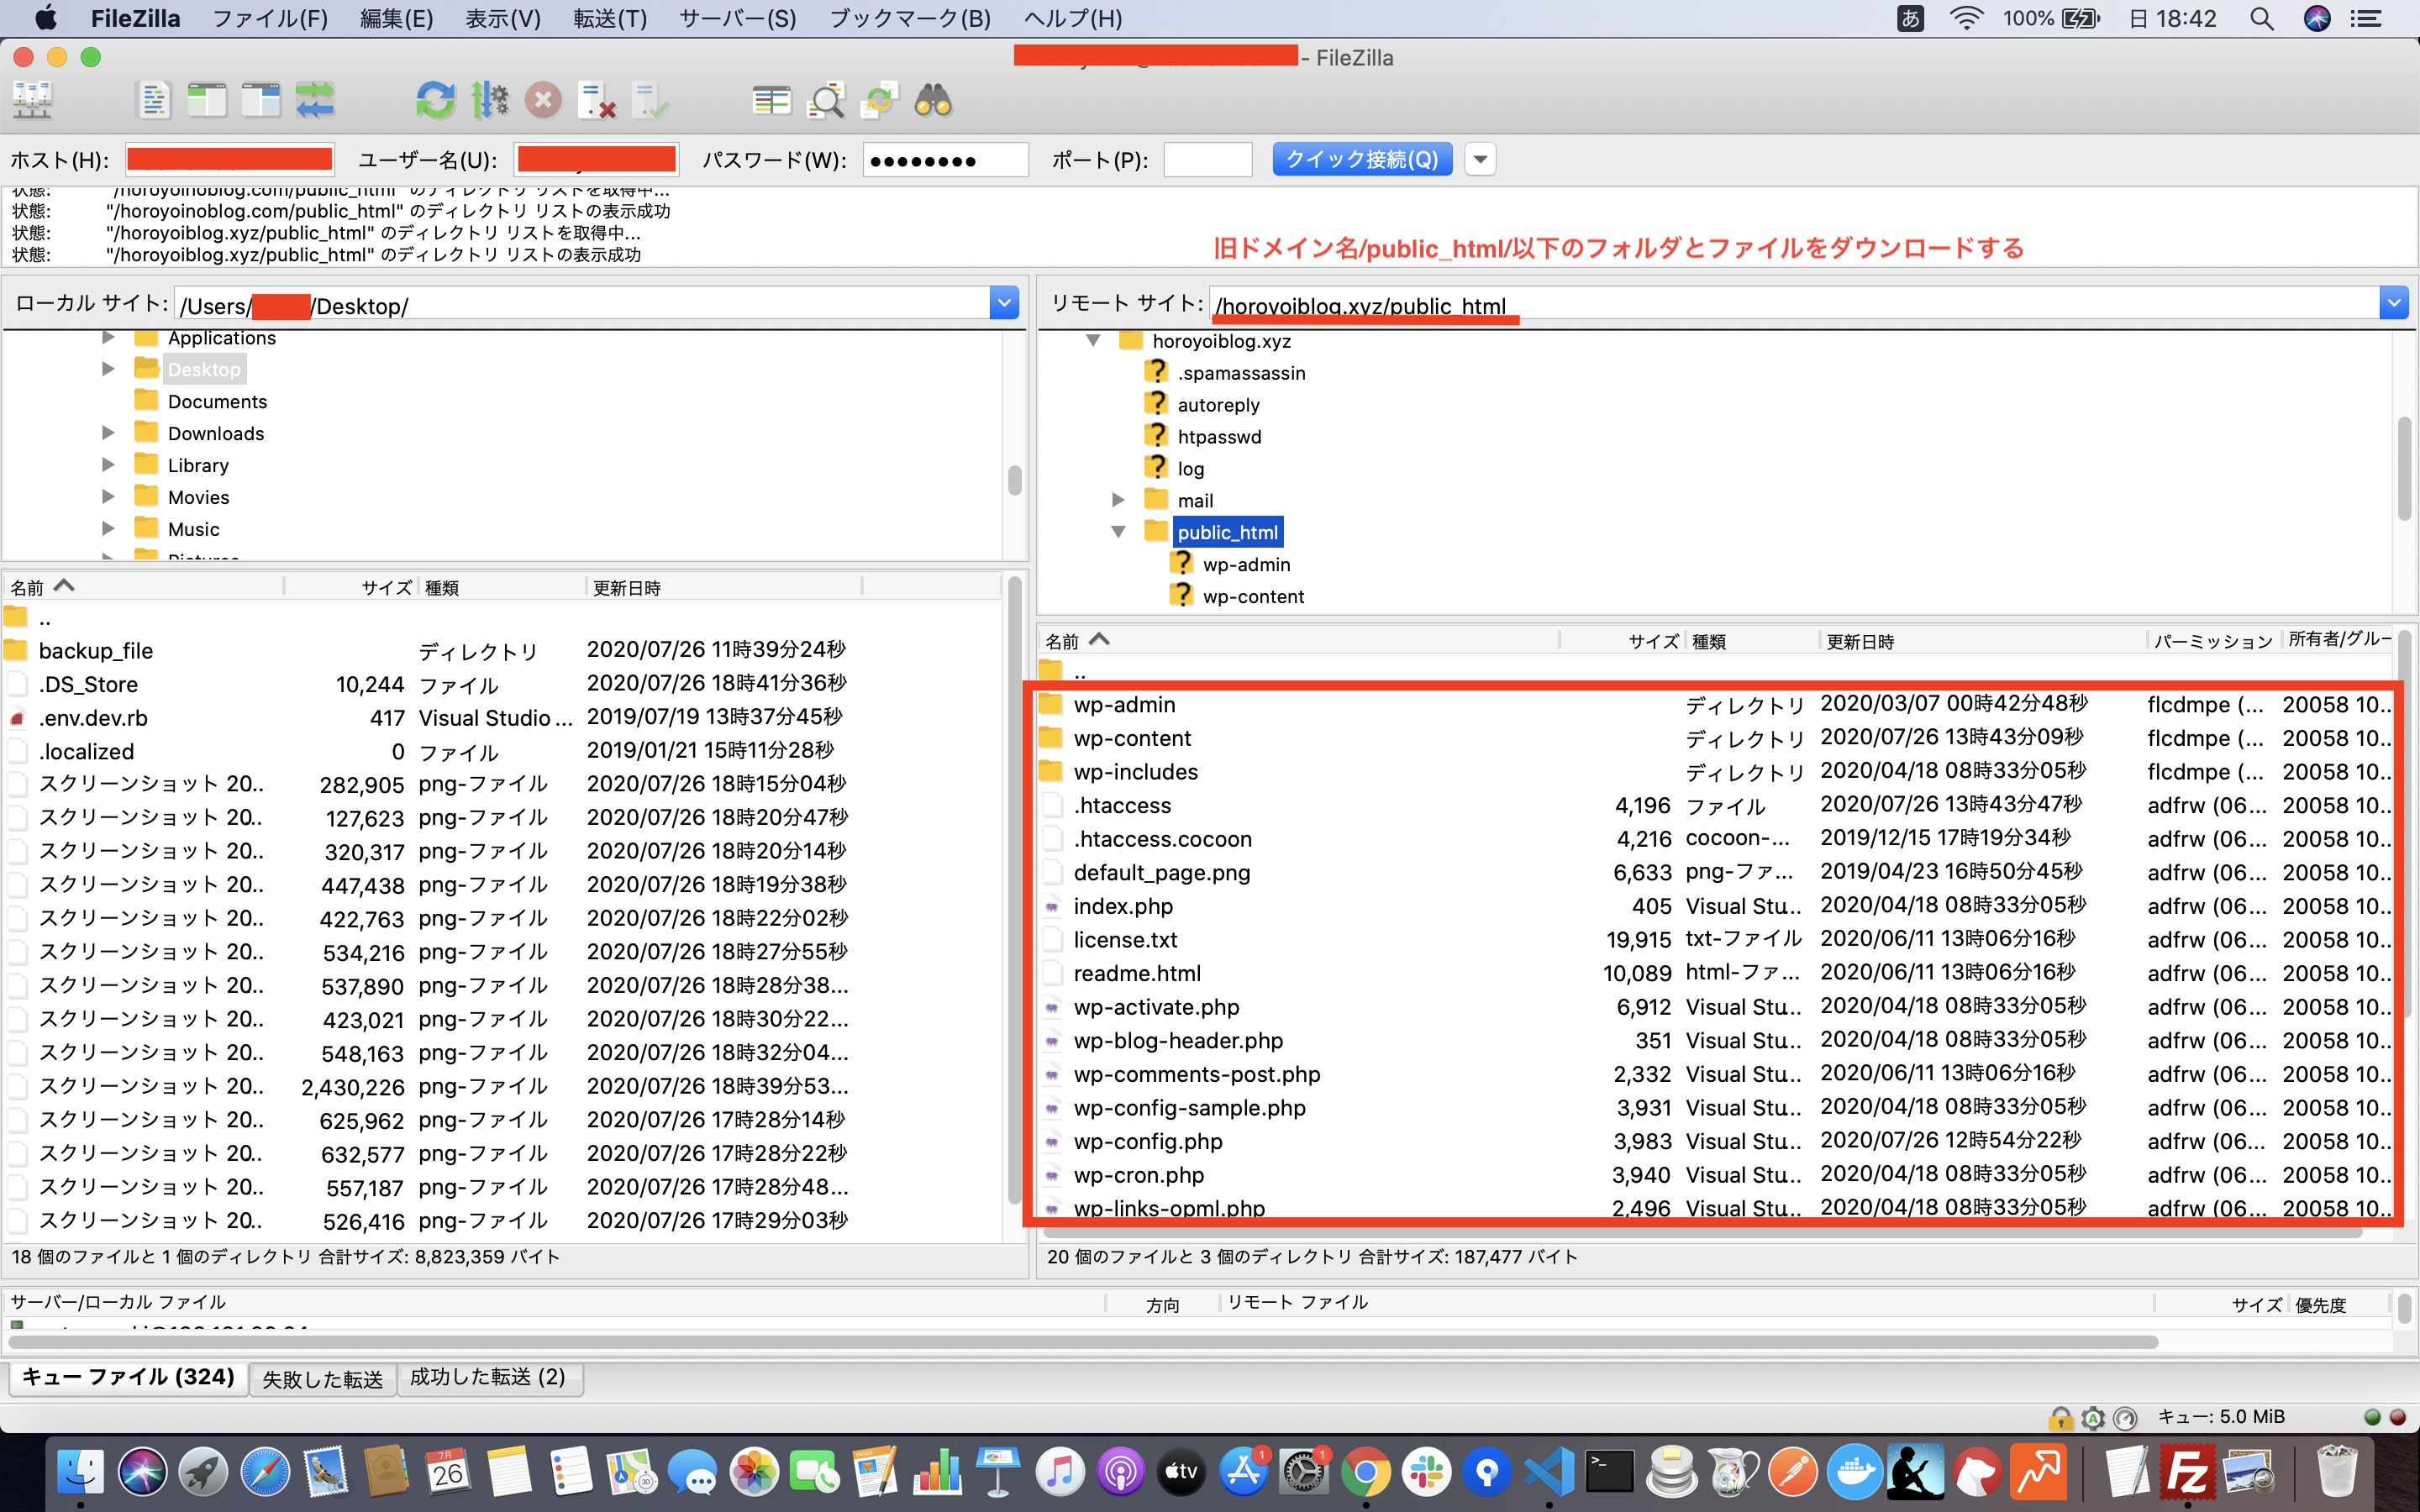
Task: Open Spotlight search in menu bar
Action: (x=2262, y=18)
